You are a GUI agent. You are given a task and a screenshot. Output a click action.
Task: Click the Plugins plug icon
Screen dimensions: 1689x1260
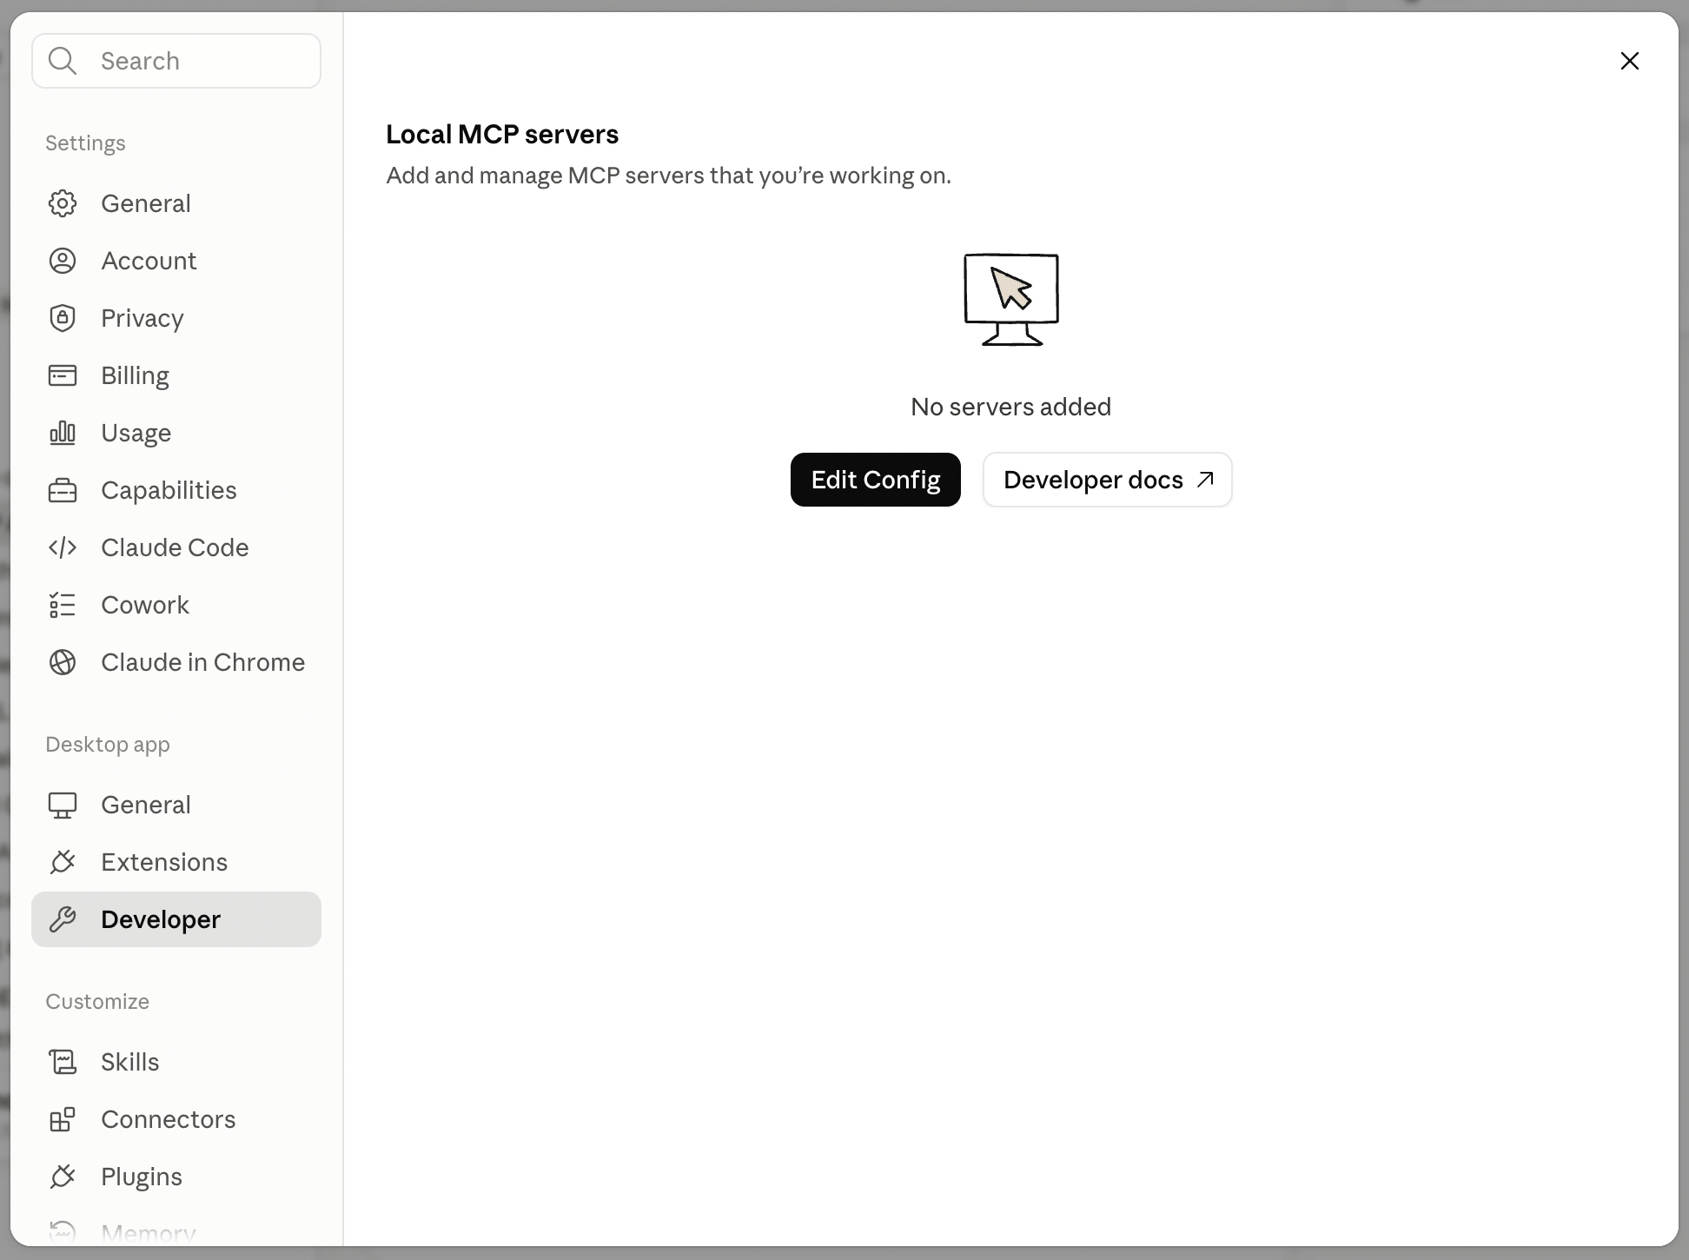62,1177
